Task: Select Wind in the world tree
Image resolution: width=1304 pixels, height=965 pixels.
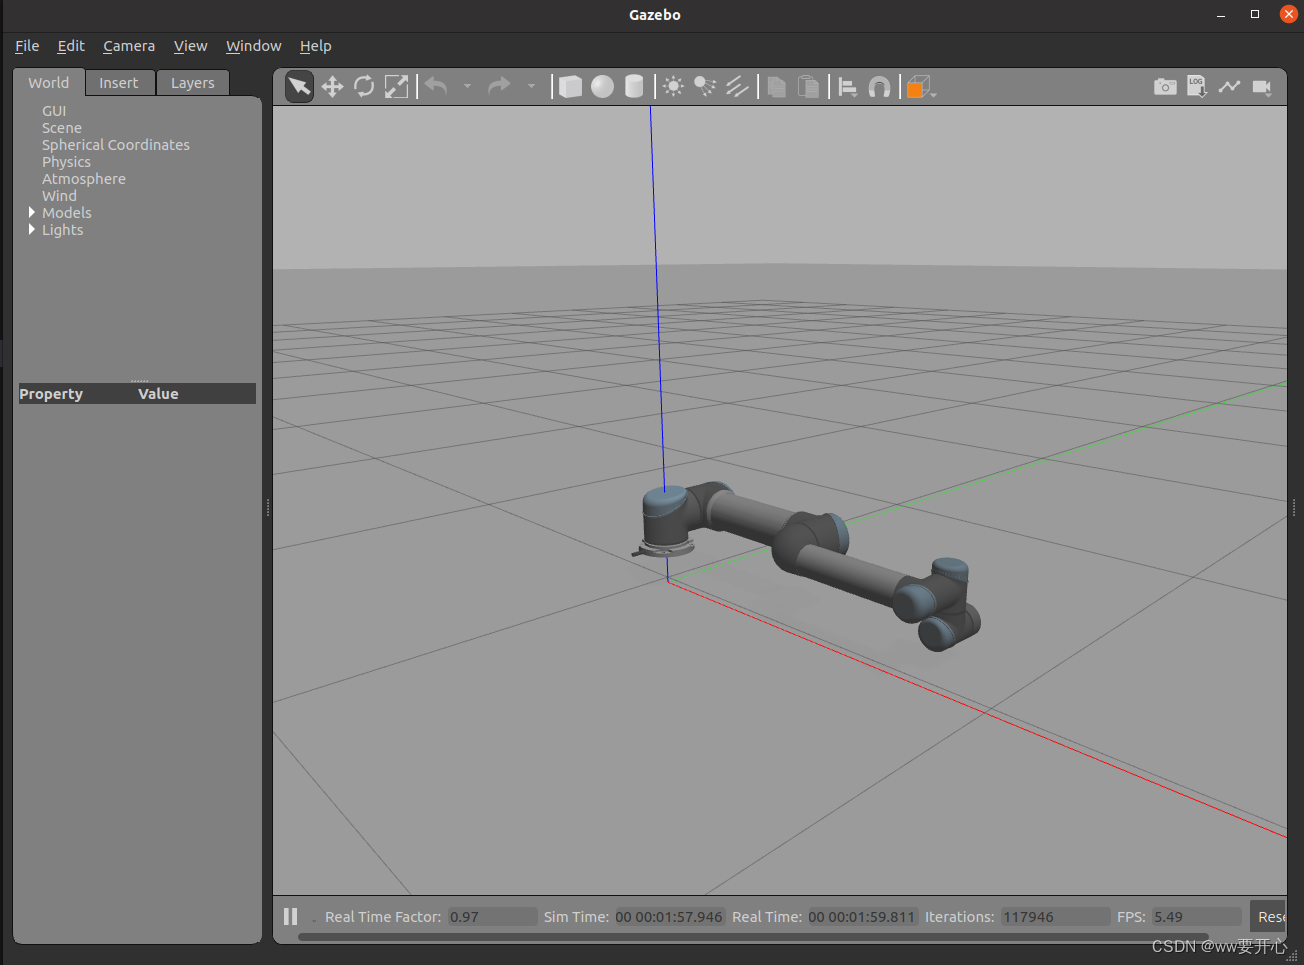Action: (59, 196)
